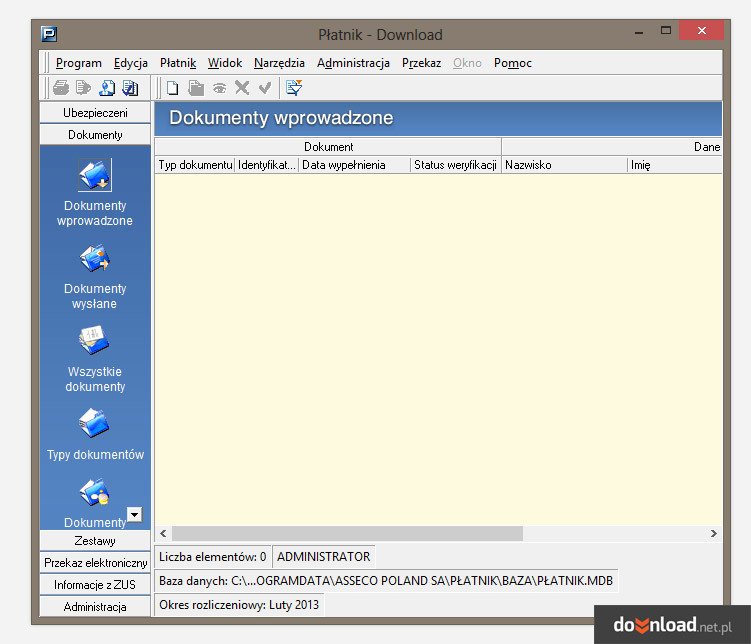
Task: Open the Edycja menu
Action: point(130,63)
